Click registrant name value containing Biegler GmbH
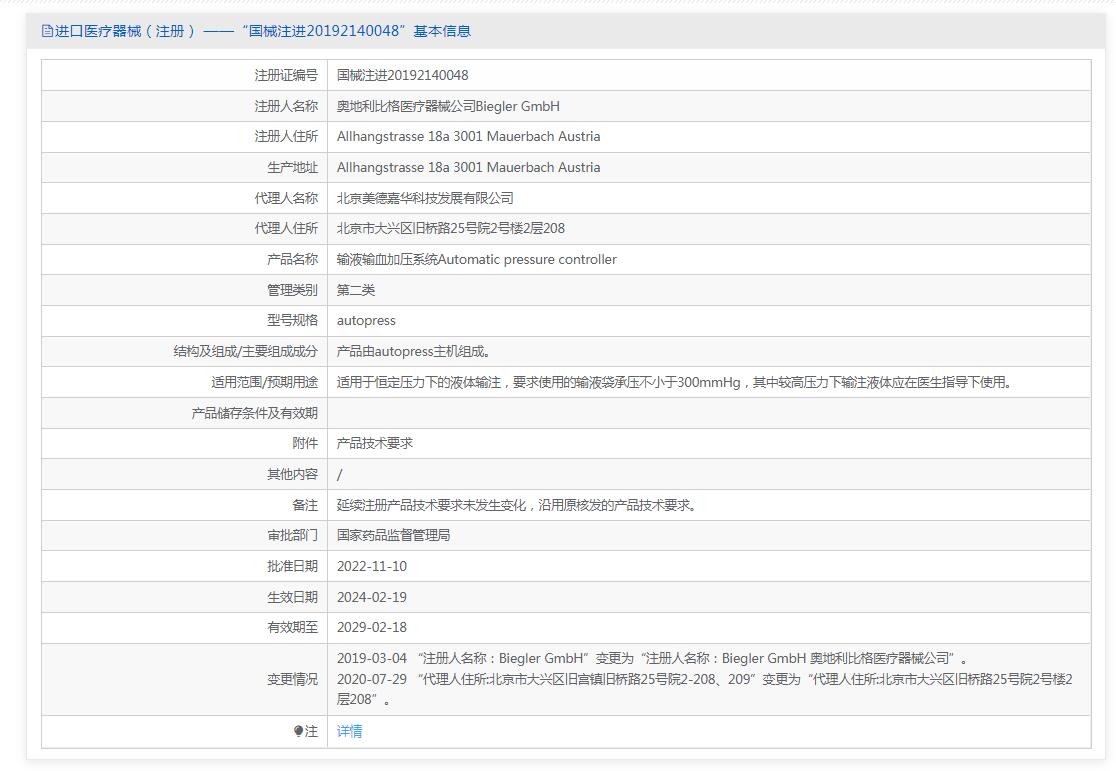 click(448, 106)
